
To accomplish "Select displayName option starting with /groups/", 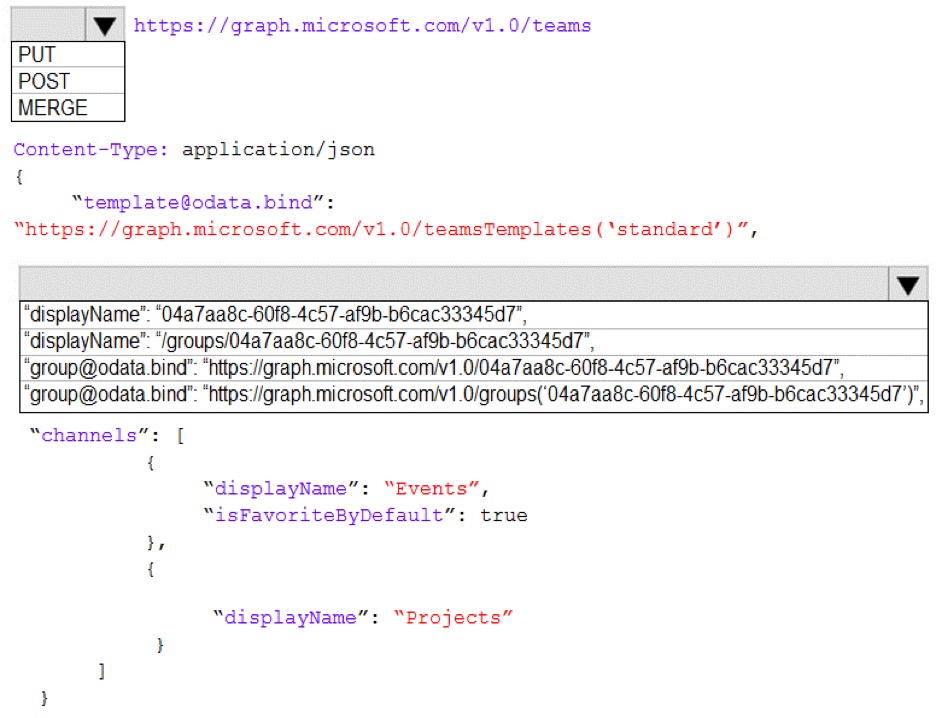I will click(474, 341).
